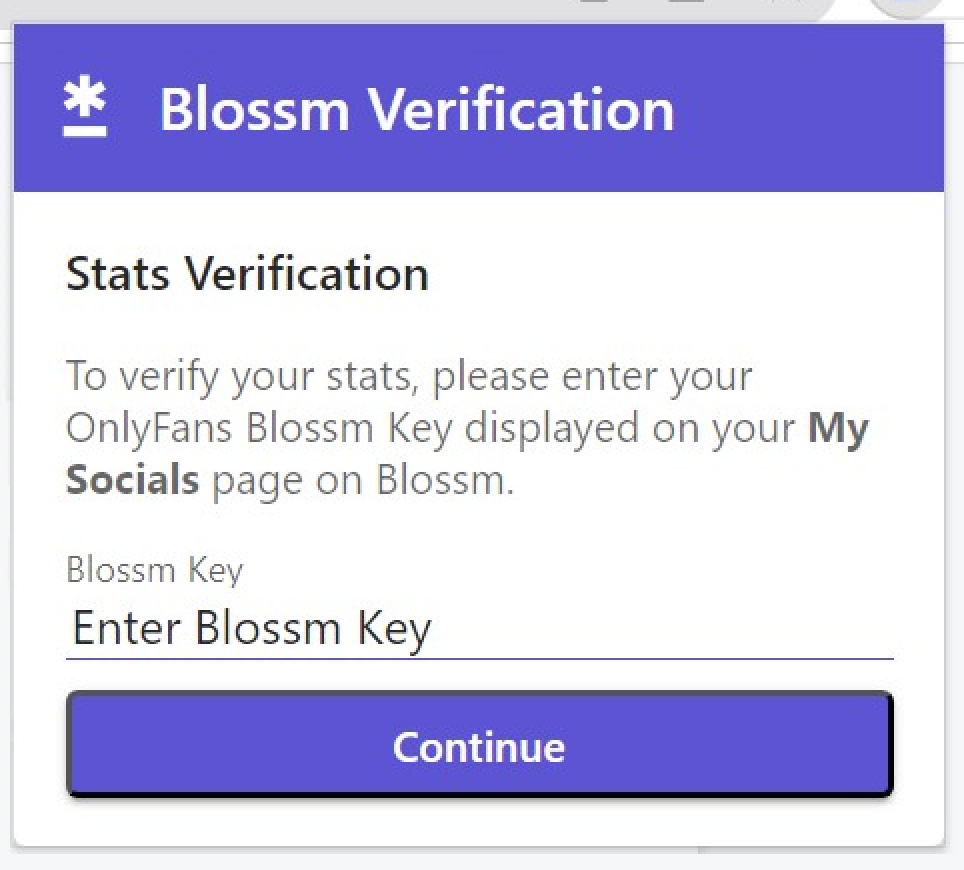Click the bold word Socials
The width and height of the screenshot is (964, 870).
coord(132,480)
